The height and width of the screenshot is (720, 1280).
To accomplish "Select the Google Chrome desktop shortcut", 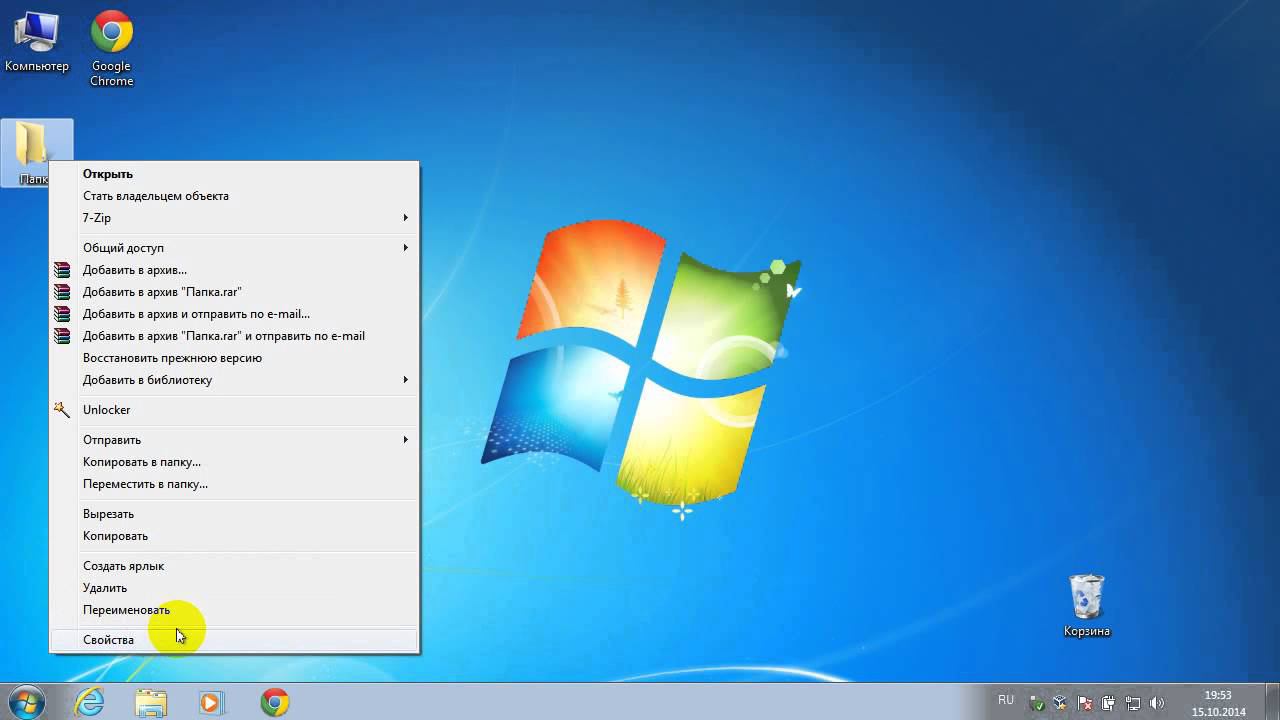I will pyautogui.click(x=111, y=48).
